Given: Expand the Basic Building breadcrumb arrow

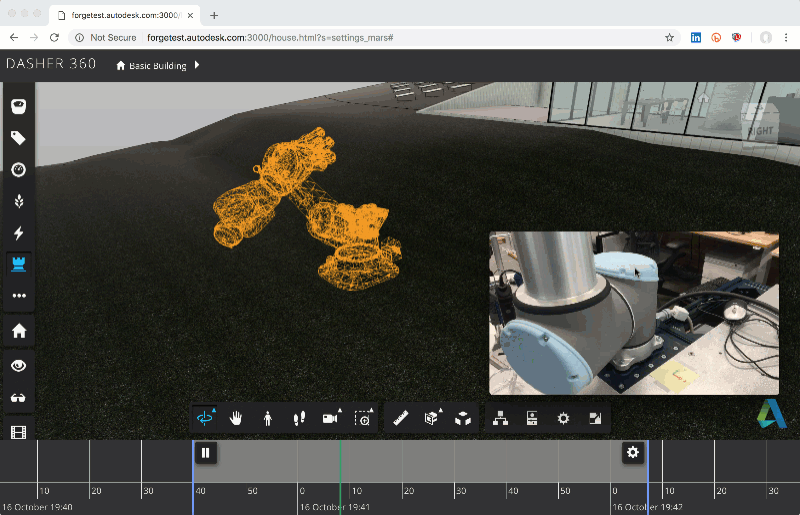Looking at the screenshot, I should pyautogui.click(x=197, y=65).
